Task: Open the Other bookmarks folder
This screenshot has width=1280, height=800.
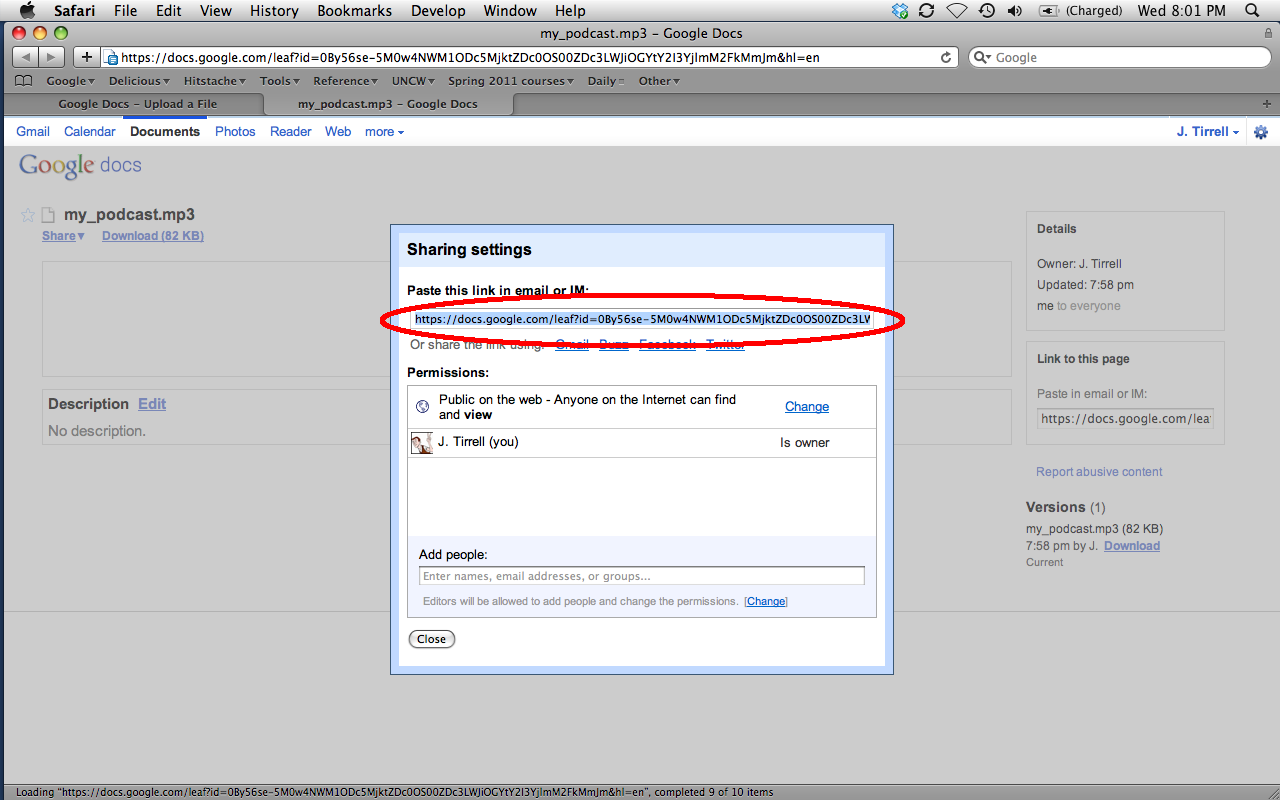Action: click(x=659, y=81)
